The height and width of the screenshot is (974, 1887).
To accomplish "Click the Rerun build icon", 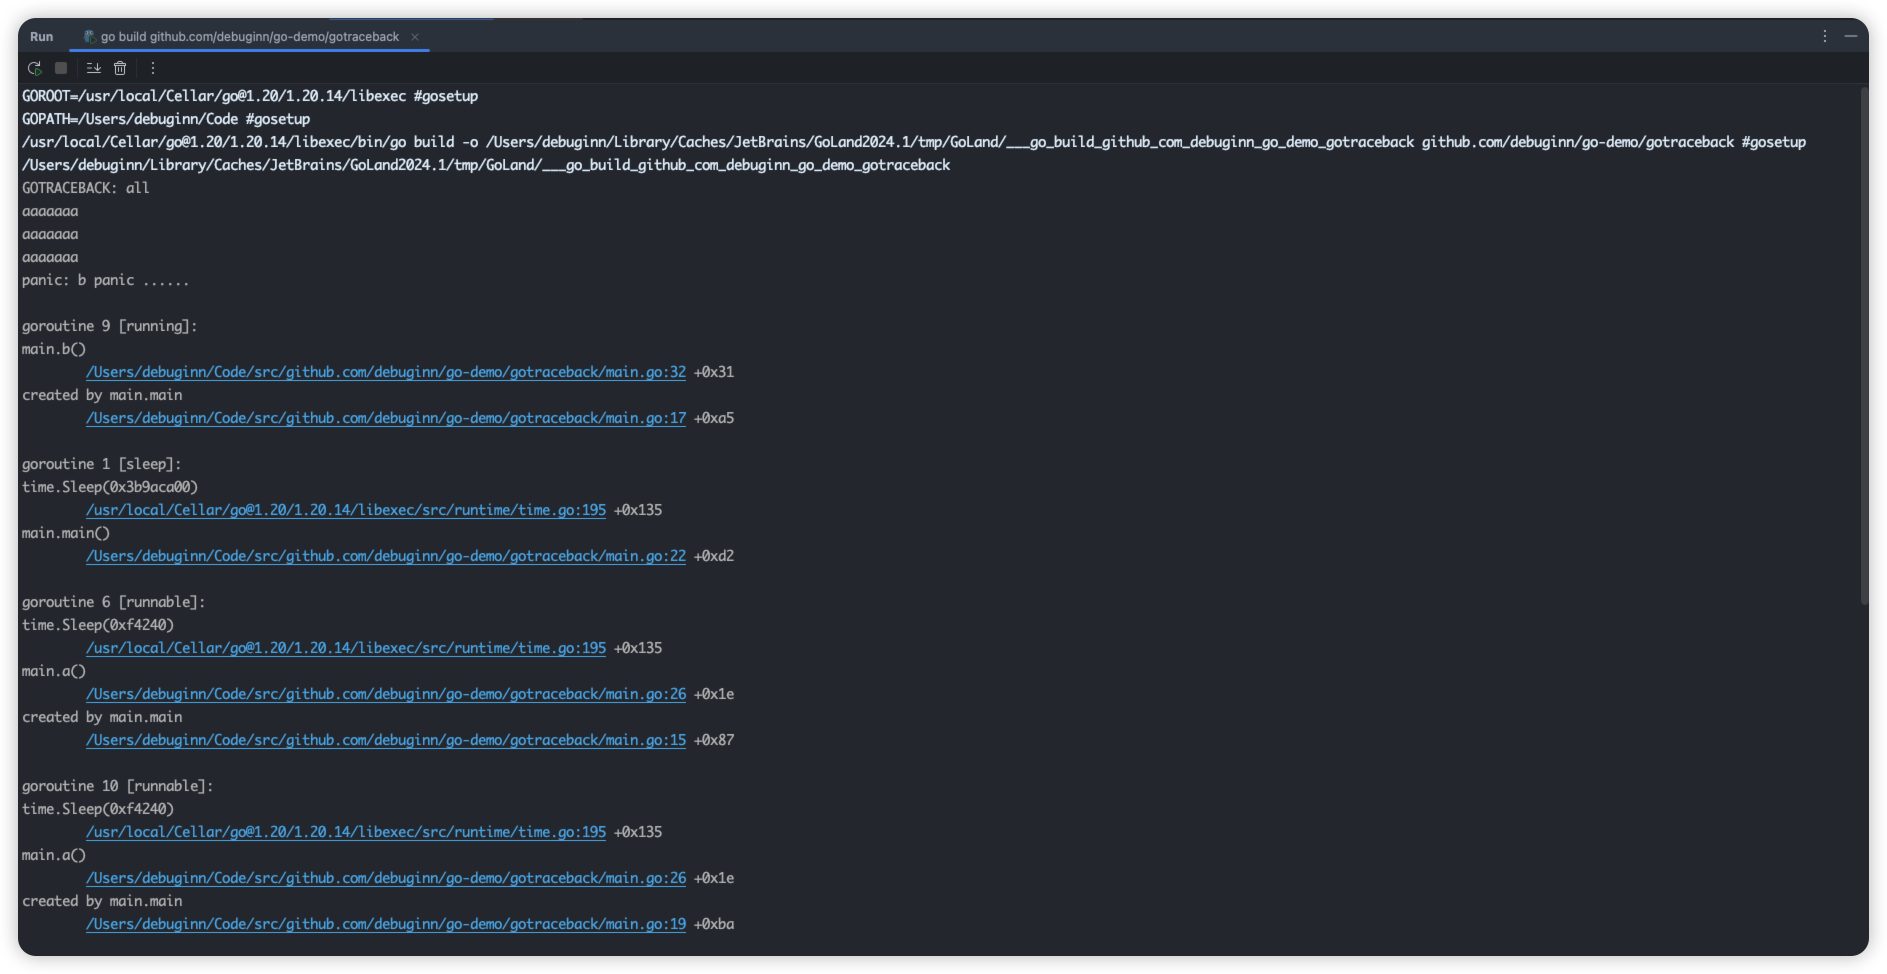I will click(34, 68).
